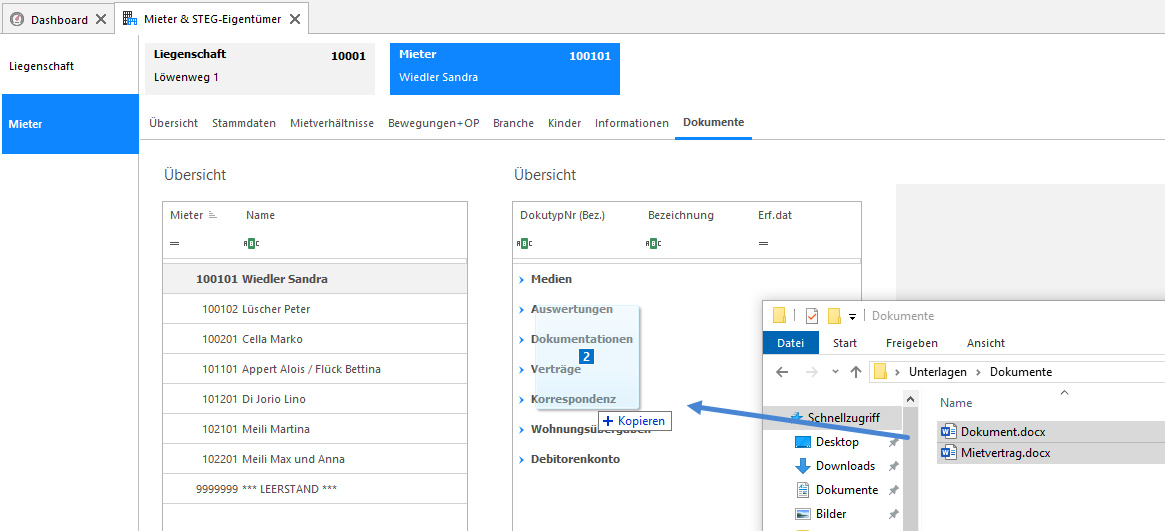Screen dimensions: 1165x531
Task: Select the Dokumente sub-tab
Action: (713, 123)
